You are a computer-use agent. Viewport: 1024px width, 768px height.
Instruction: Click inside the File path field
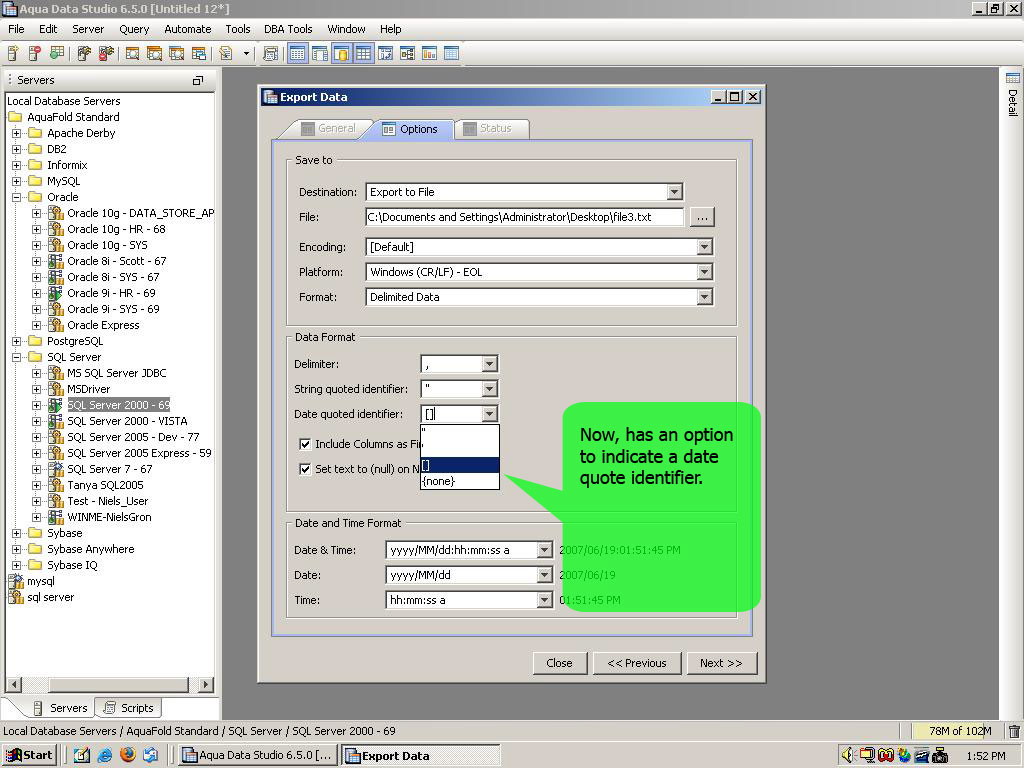tap(524, 217)
